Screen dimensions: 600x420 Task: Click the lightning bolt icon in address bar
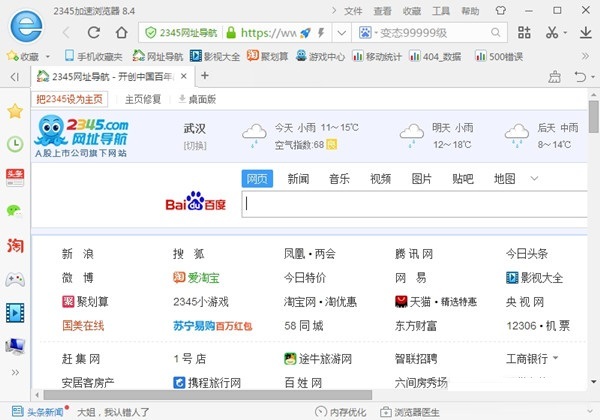[x=321, y=33]
